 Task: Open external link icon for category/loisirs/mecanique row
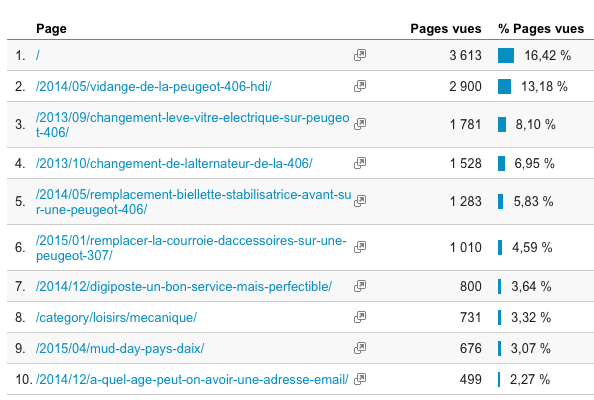[x=360, y=317]
